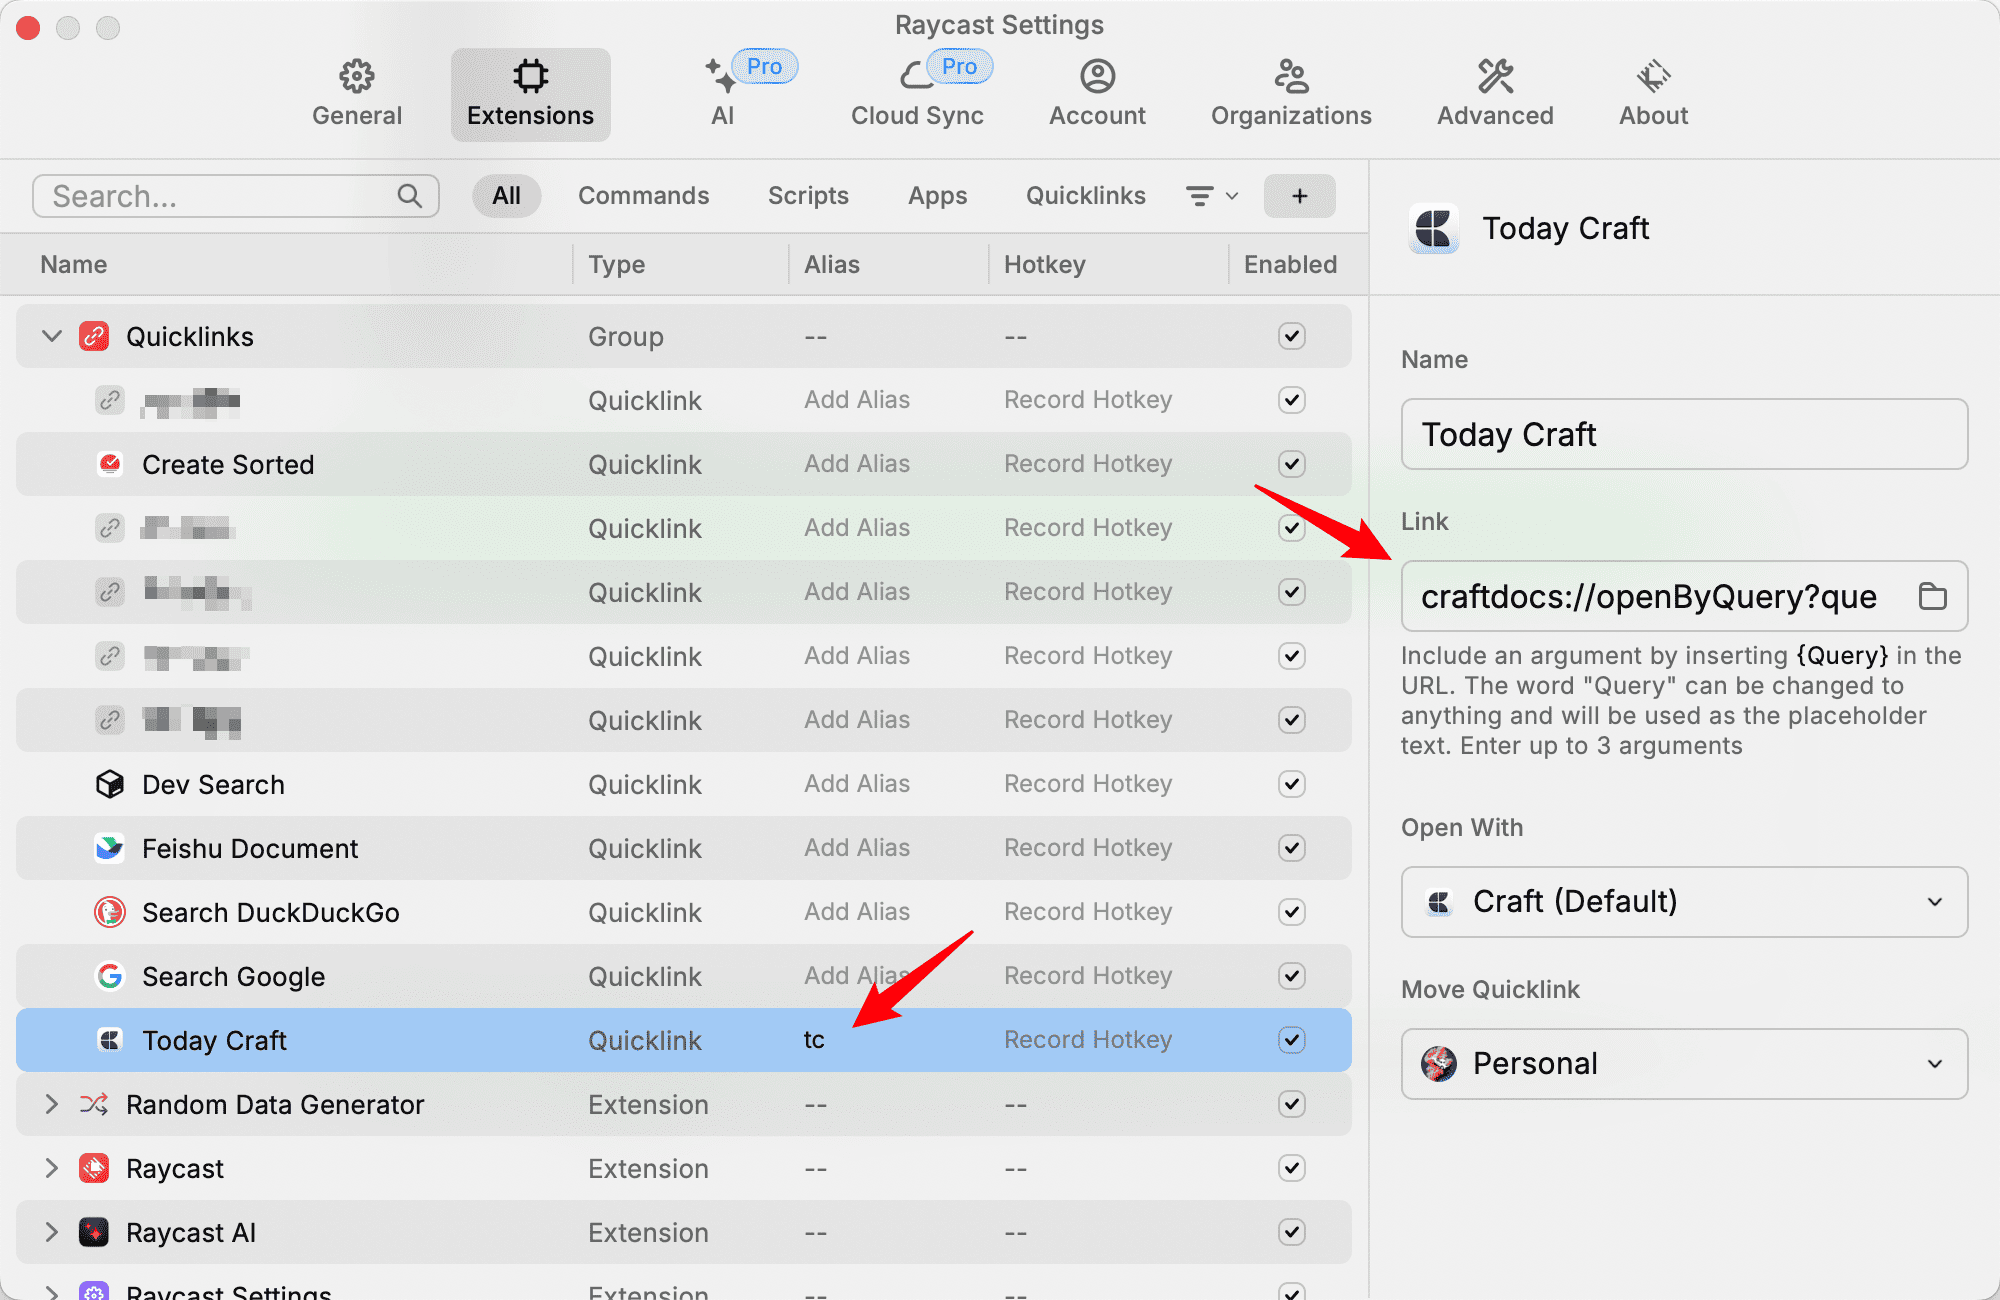This screenshot has height=1300, width=2000.
Task: Click the Enabled column header
Action: (1290, 264)
